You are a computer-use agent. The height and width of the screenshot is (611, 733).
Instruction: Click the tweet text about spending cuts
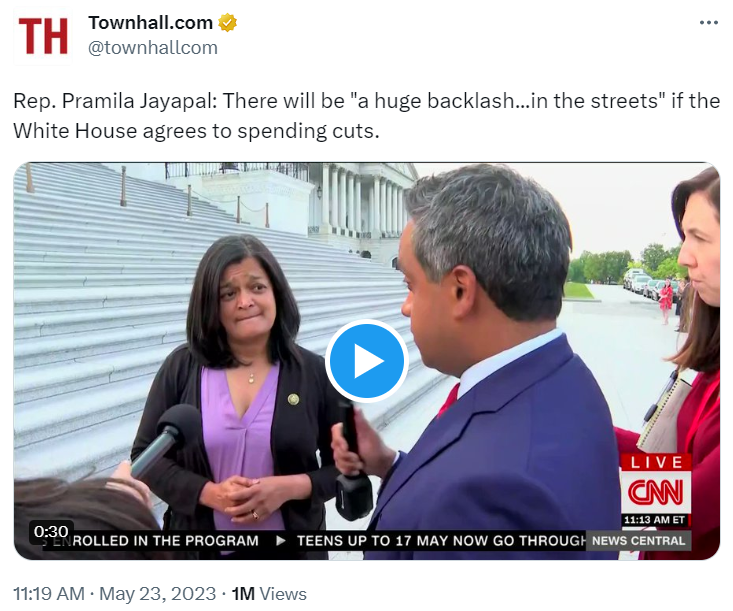point(366,116)
